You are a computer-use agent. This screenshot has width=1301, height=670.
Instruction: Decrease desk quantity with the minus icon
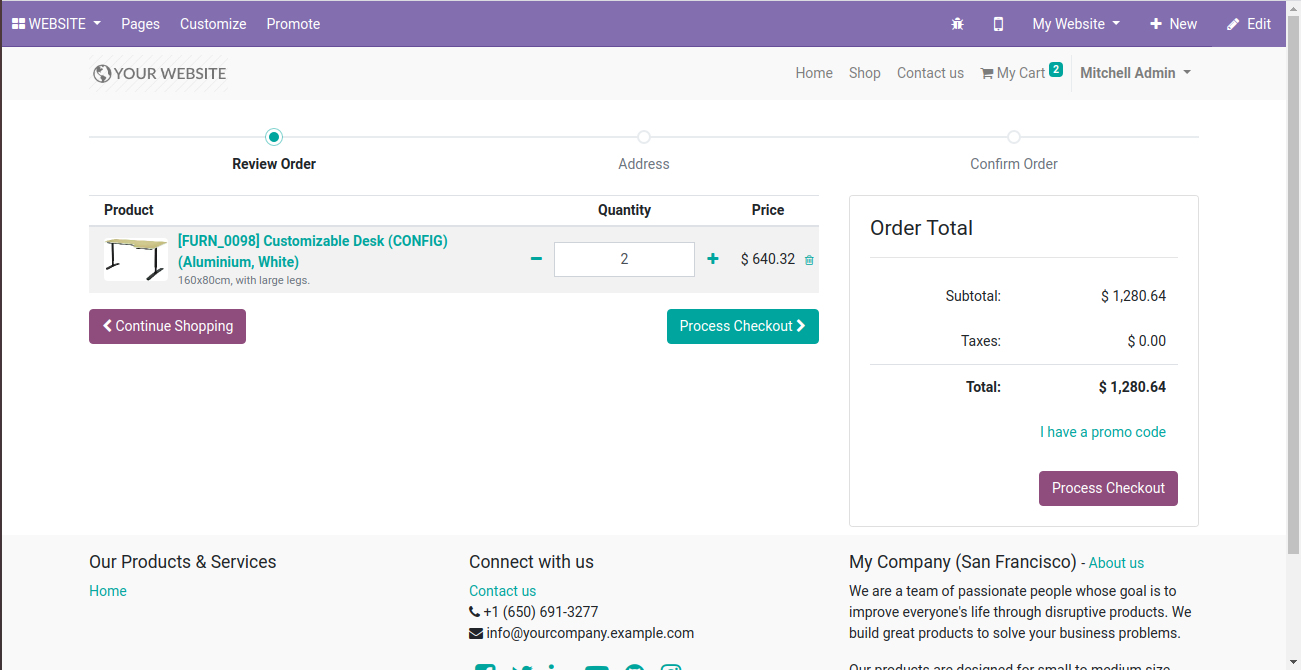(536, 259)
